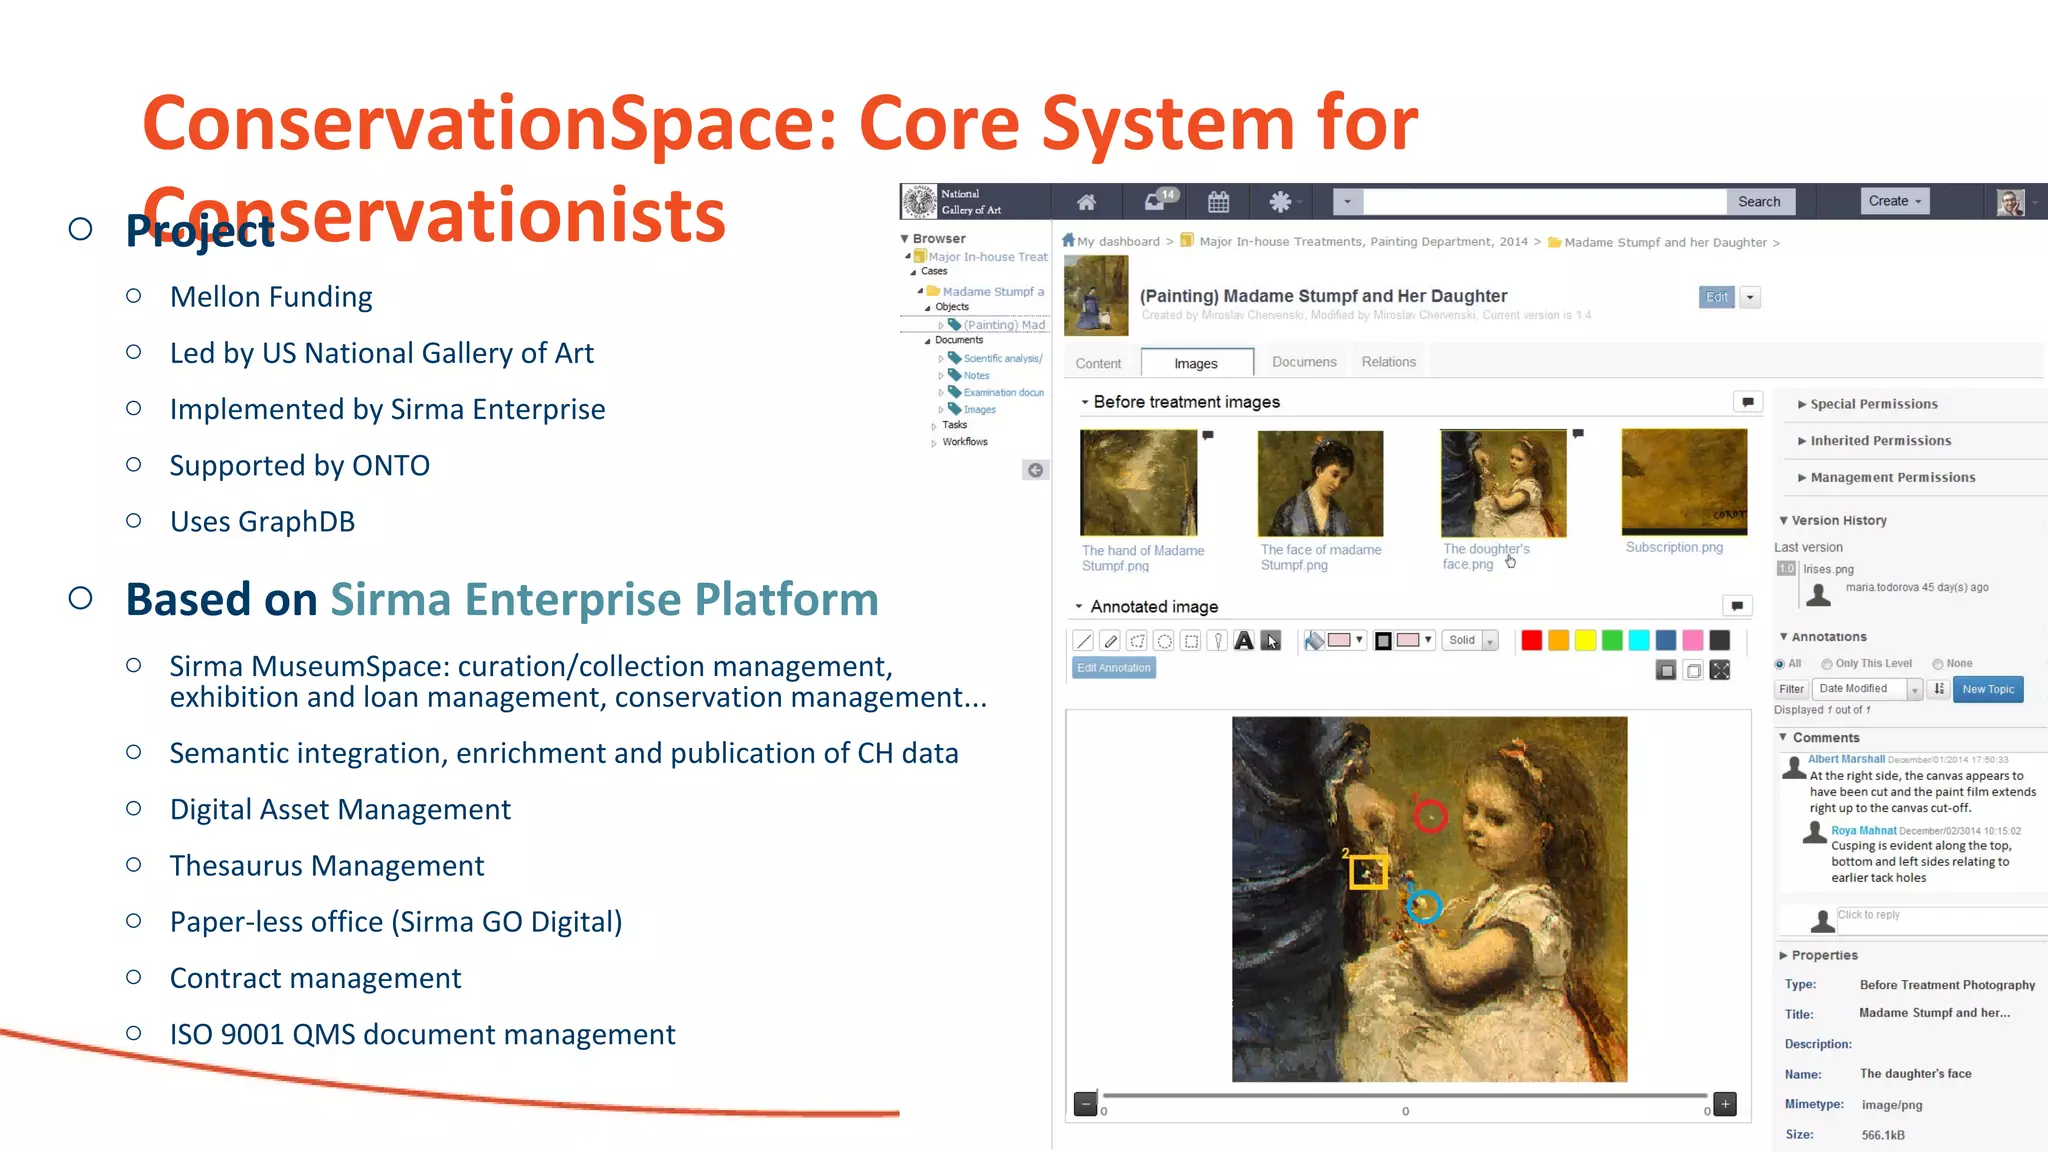Open The face of madame Stumpf thumbnail

pos(1320,484)
